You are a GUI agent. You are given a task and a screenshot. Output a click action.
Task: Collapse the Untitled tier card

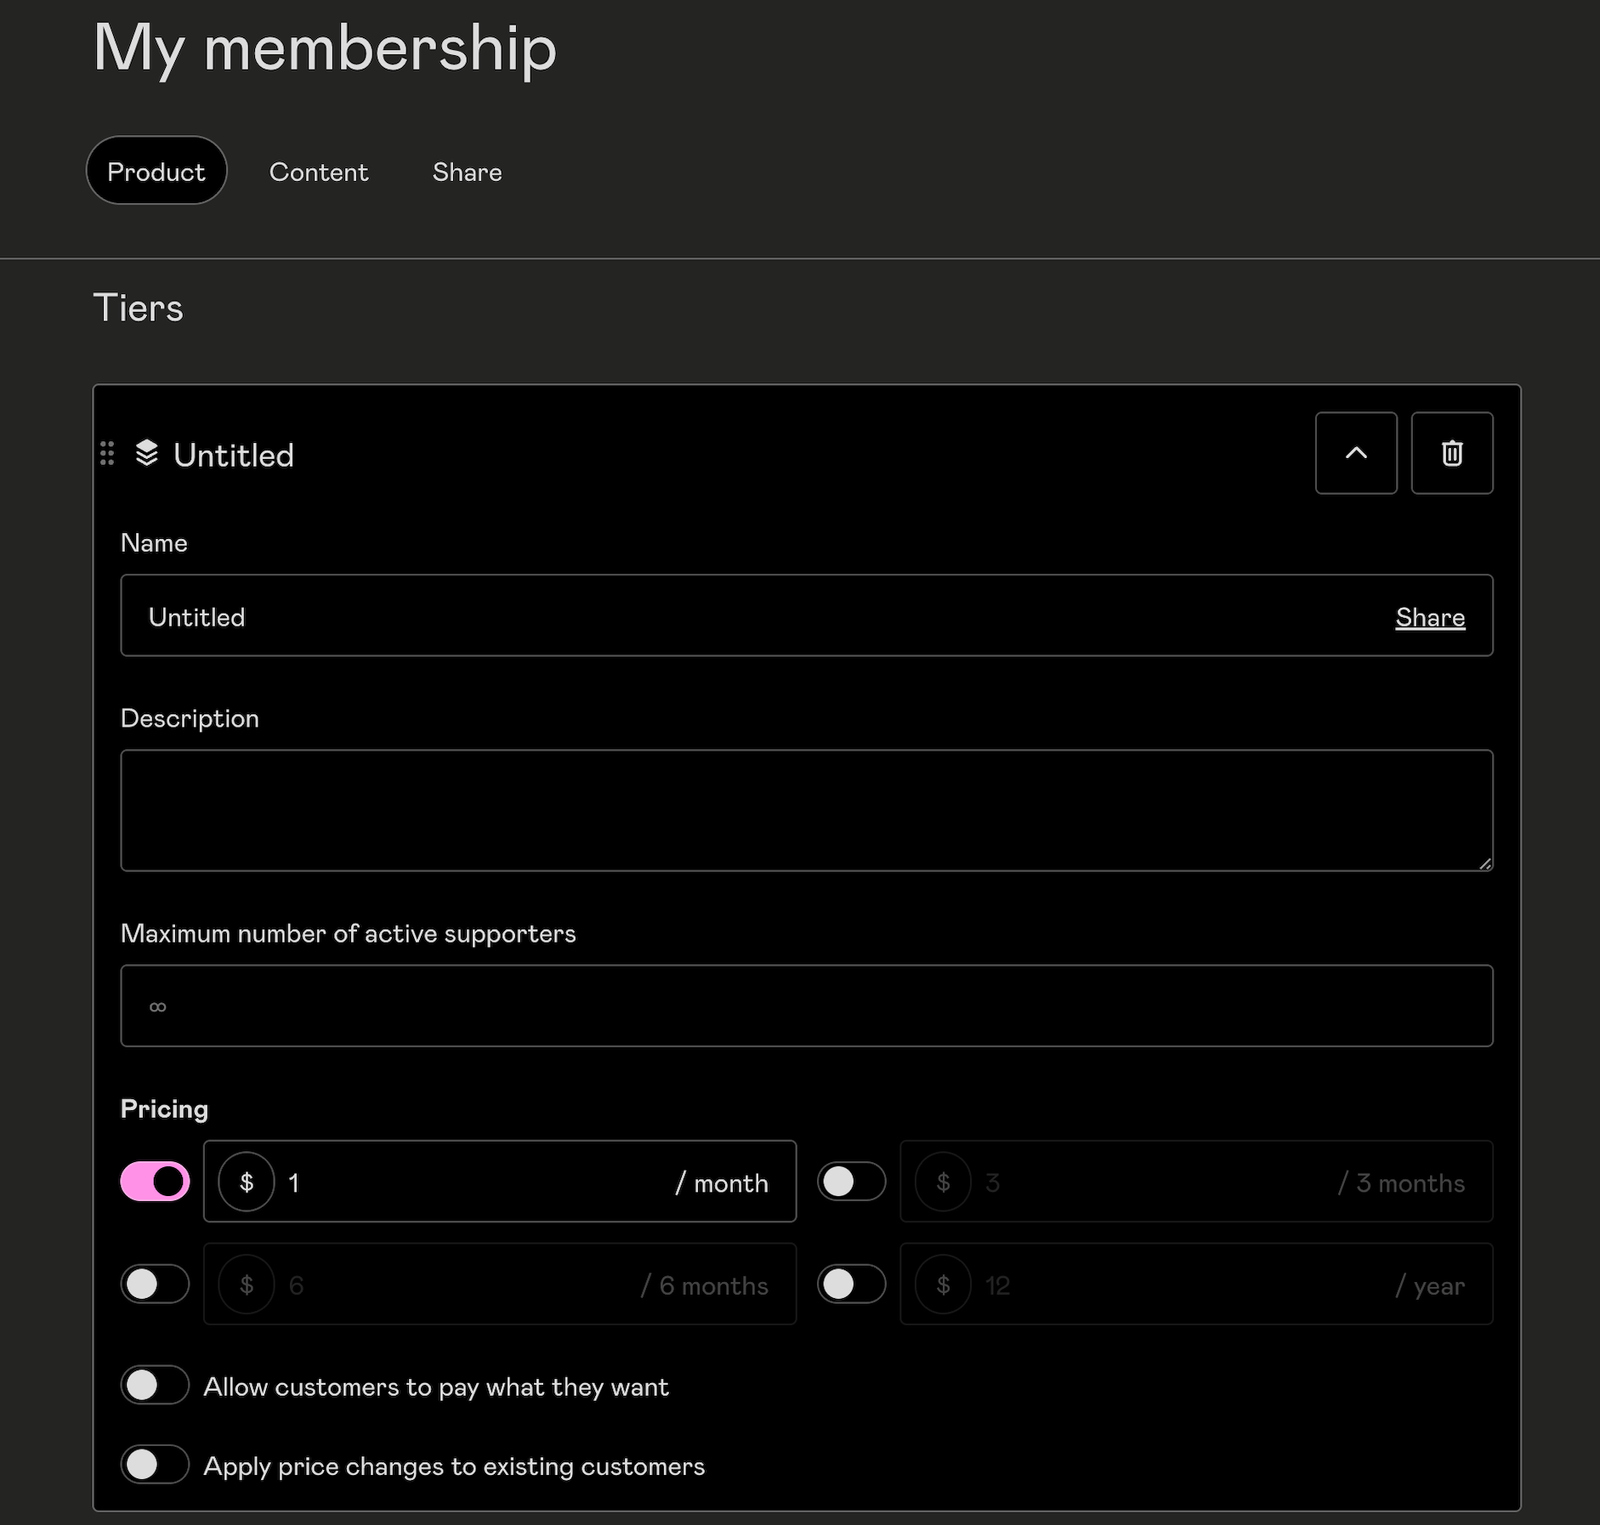(1355, 453)
